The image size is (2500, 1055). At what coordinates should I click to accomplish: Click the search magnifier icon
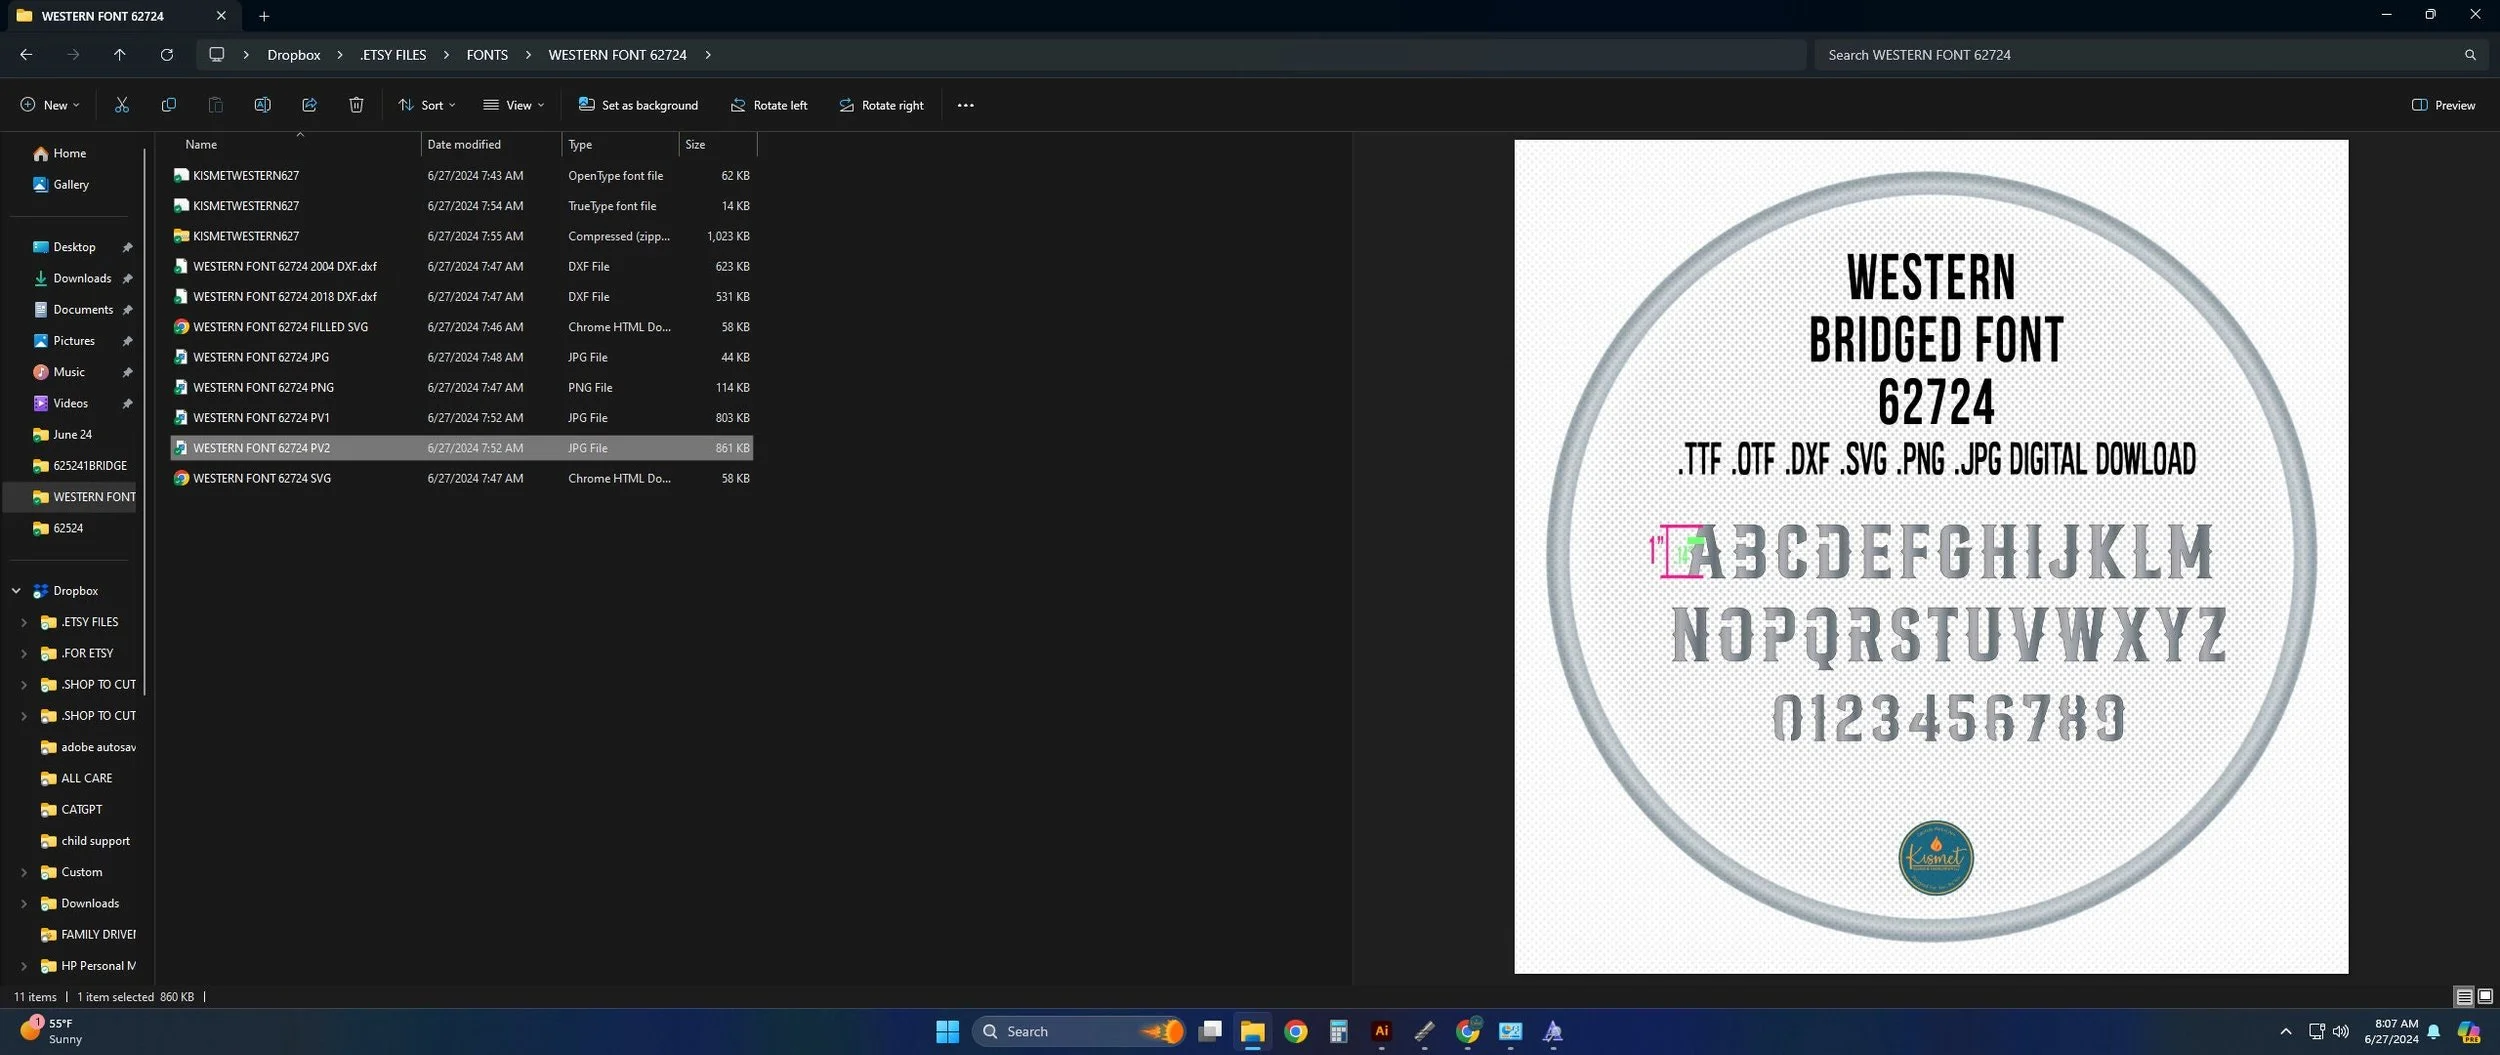pos(2470,55)
